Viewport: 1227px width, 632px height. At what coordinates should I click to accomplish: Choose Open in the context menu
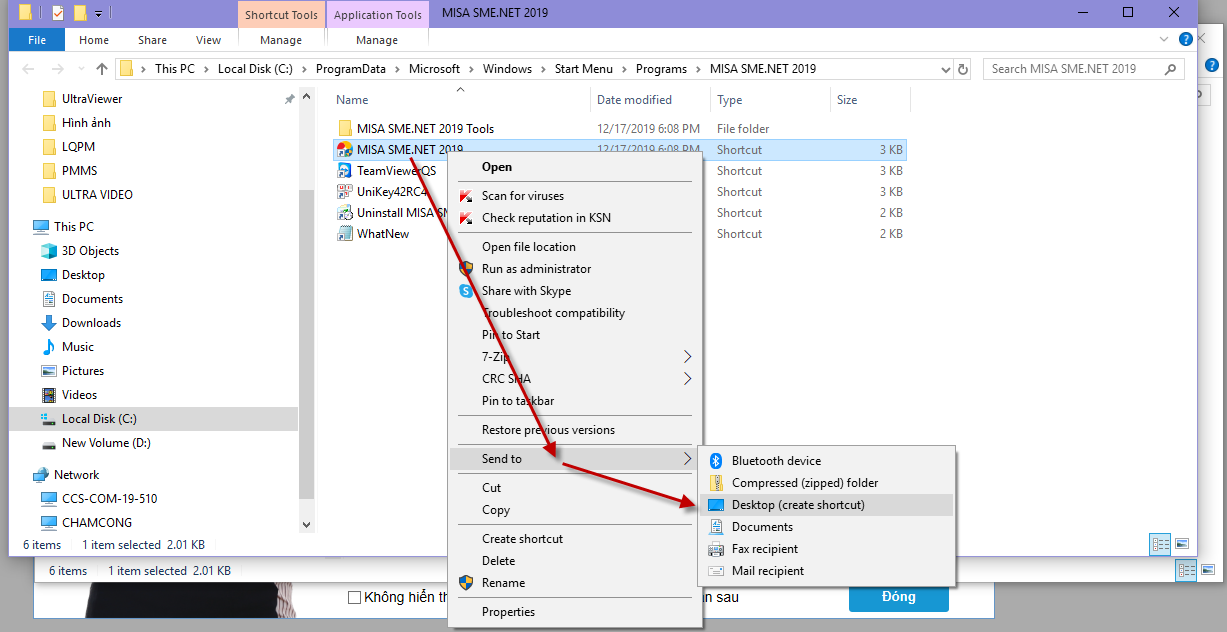point(497,167)
